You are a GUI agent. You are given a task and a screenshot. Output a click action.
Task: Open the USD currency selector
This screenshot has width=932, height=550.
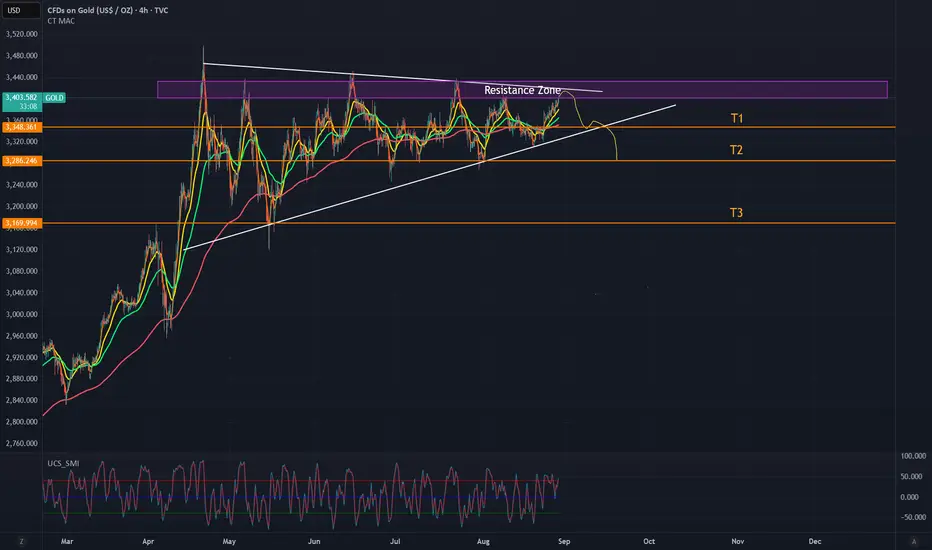click(x=21, y=10)
